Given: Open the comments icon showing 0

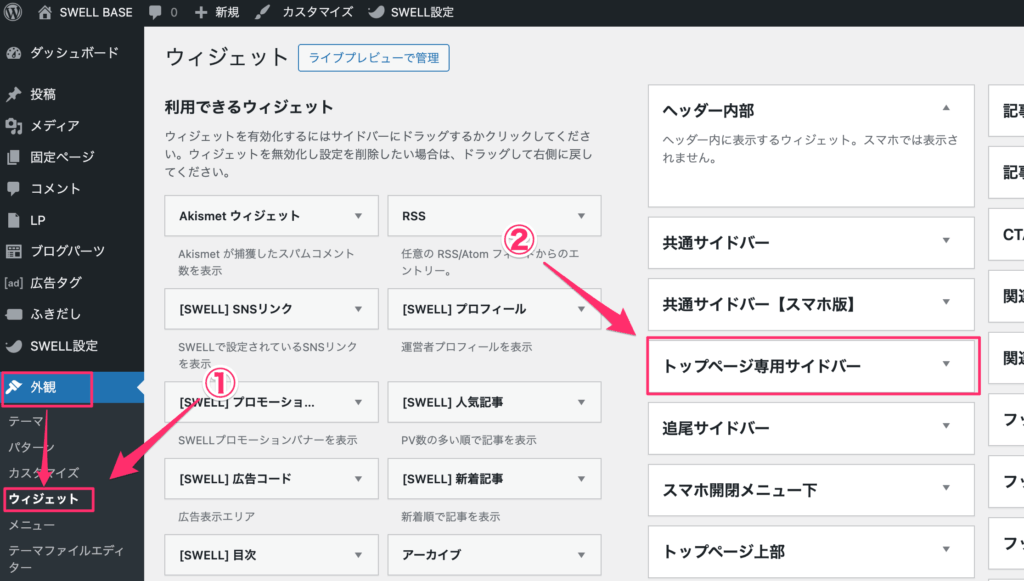Looking at the screenshot, I should click(155, 12).
